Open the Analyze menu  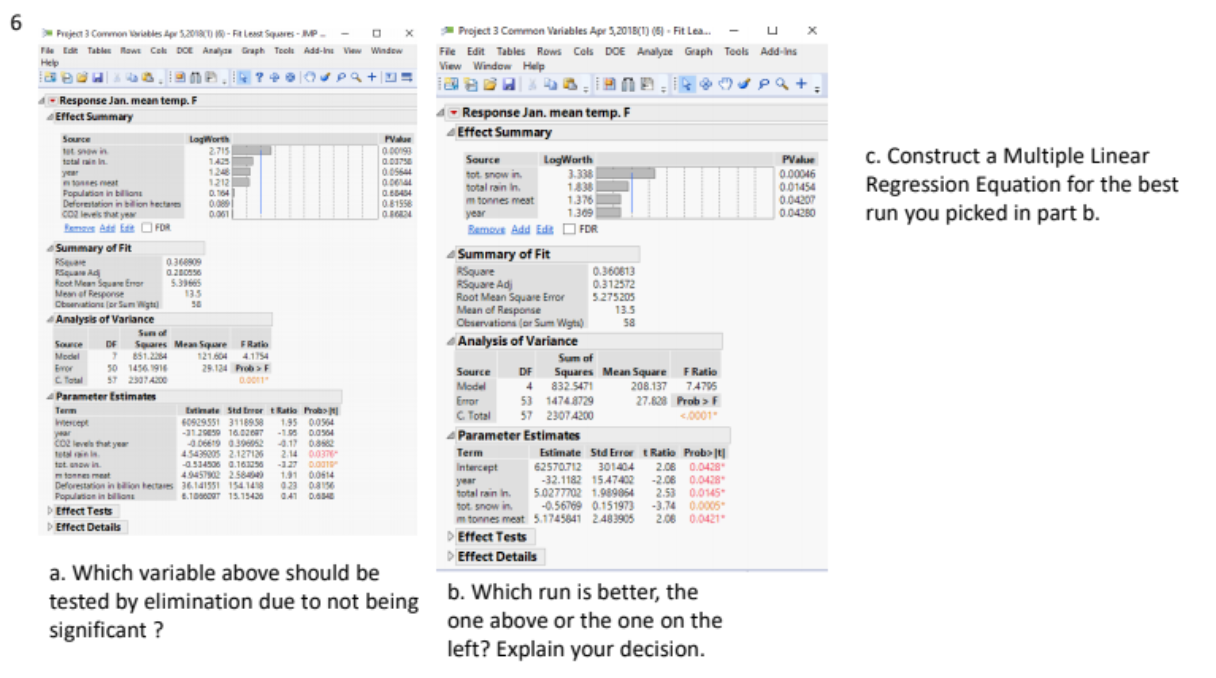click(x=217, y=50)
